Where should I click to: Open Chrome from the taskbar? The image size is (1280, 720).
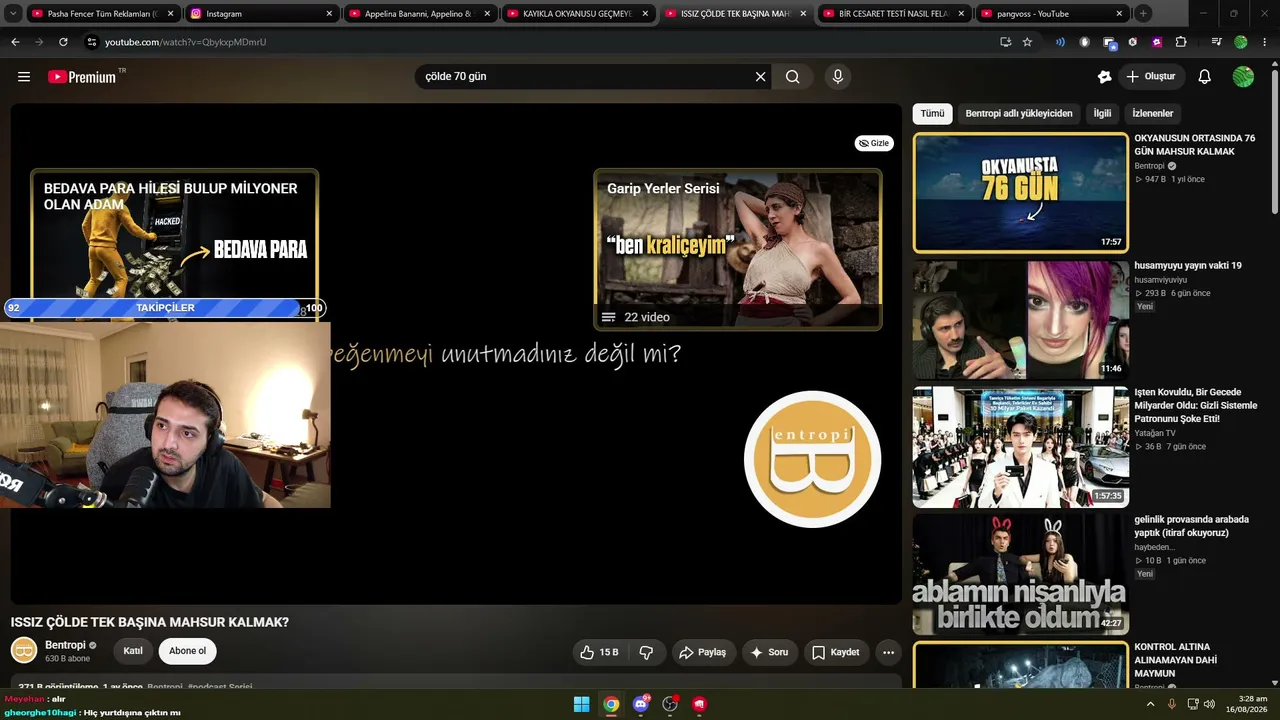click(611, 704)
